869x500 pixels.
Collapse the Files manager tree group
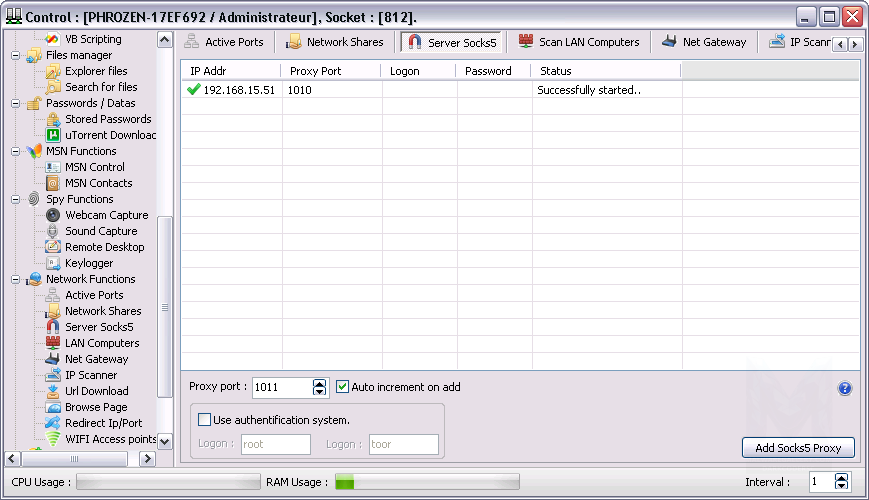coord(16,55)
